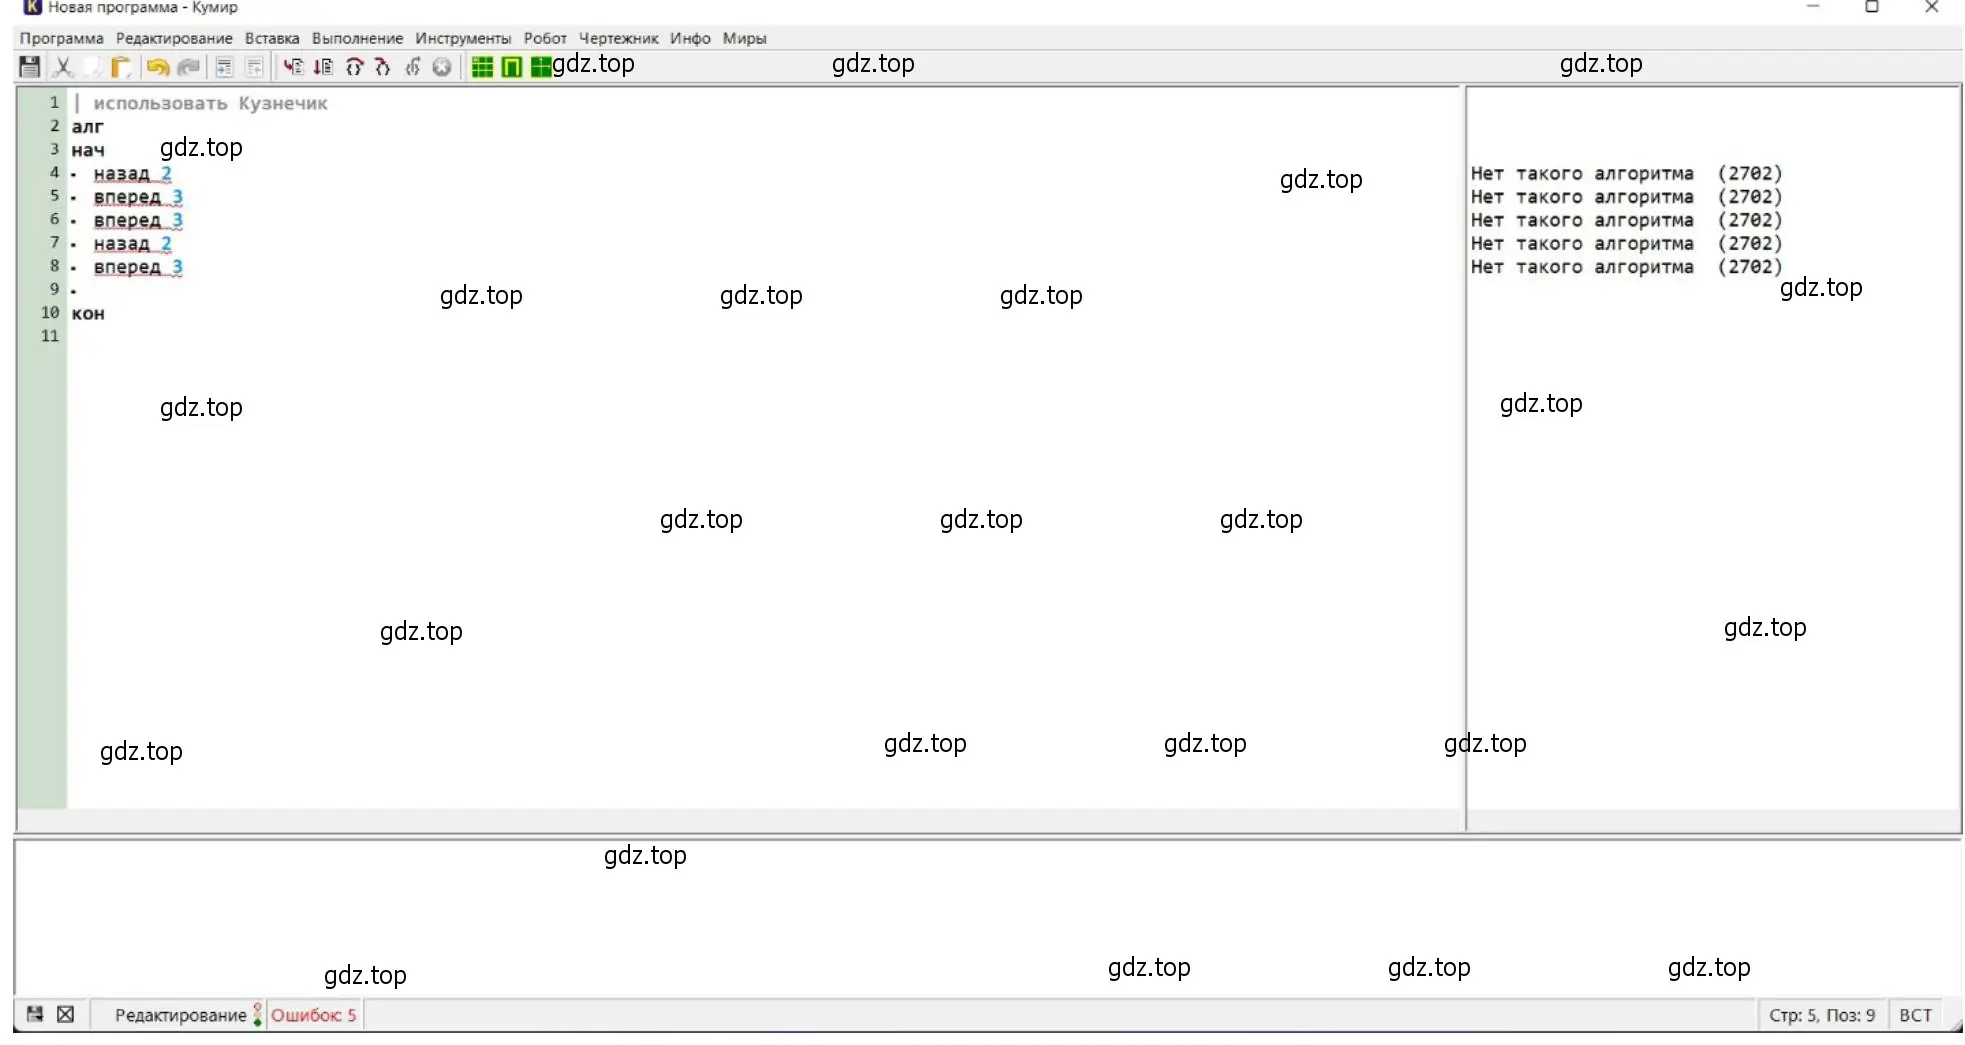Click 'вперед 3' on line 6
This screenshot has width=1965, height=1045.
coord(138,220)
